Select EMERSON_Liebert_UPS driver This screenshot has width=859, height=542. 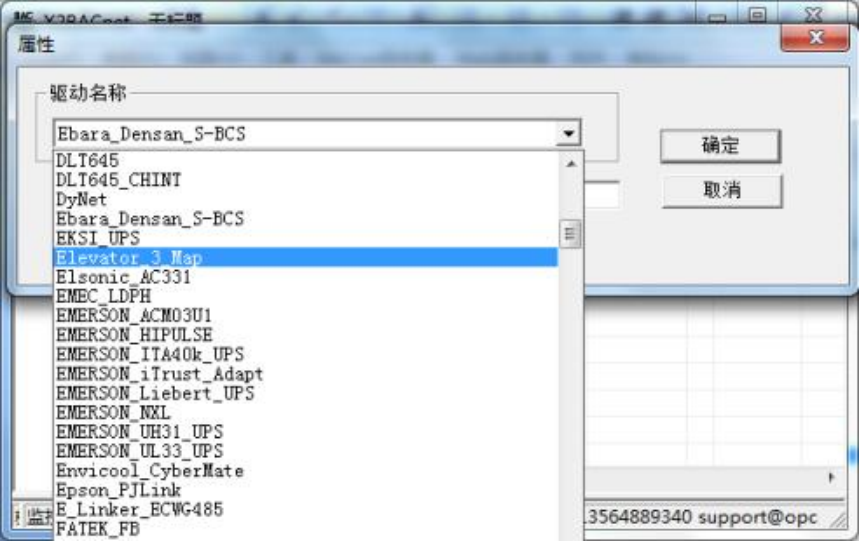click(306, 393)
